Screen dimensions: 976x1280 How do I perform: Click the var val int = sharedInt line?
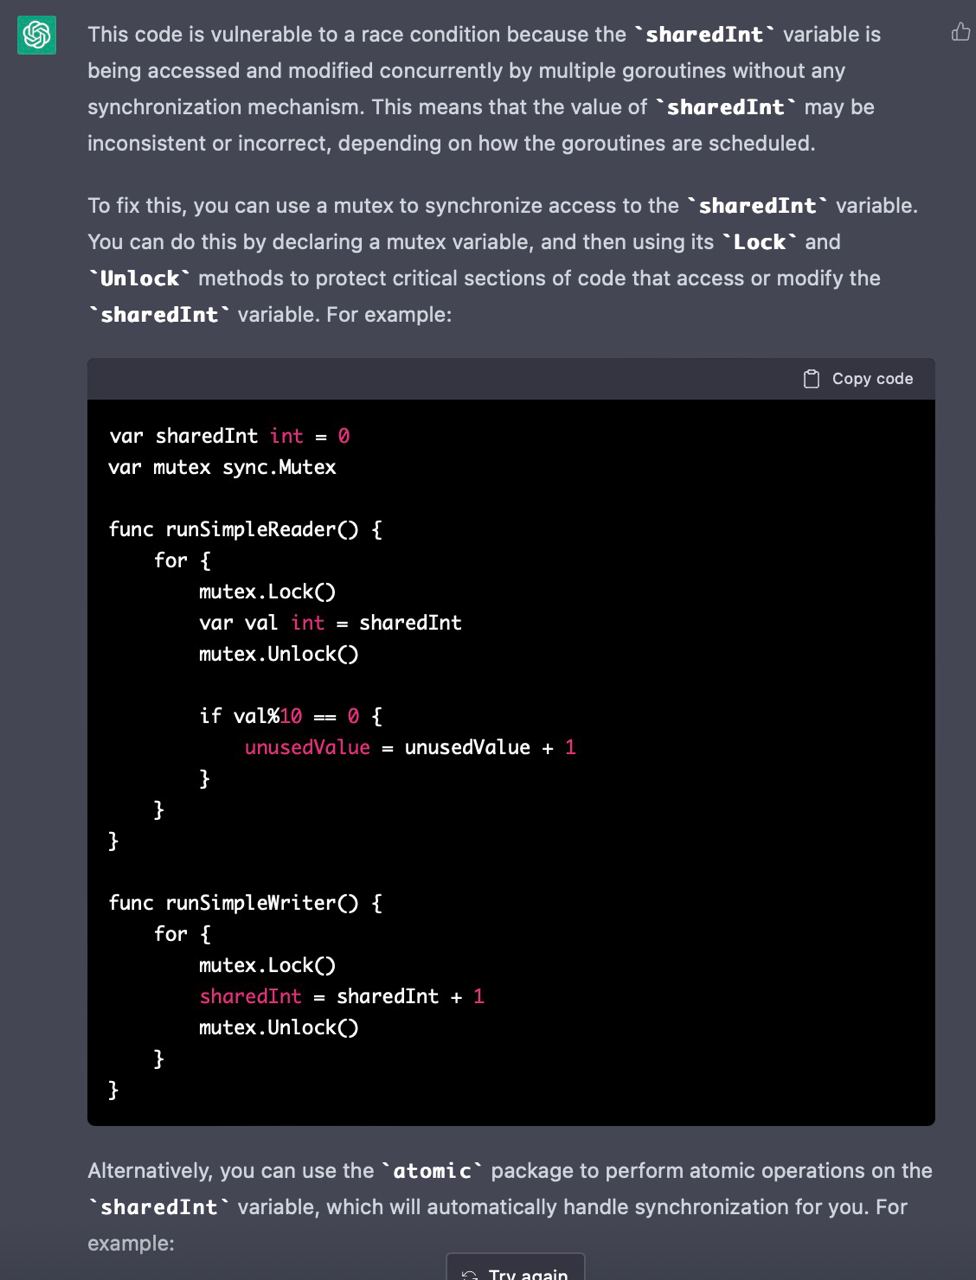(330, 623)
